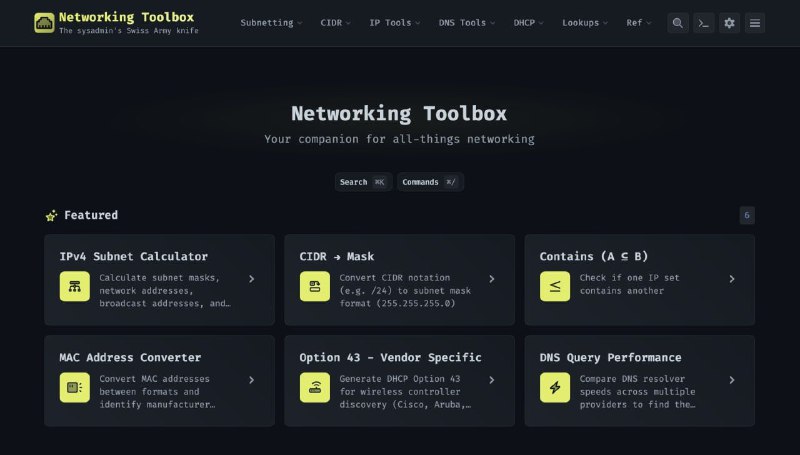
Task: Click the Featured count badge
Action: coord(747,215)
